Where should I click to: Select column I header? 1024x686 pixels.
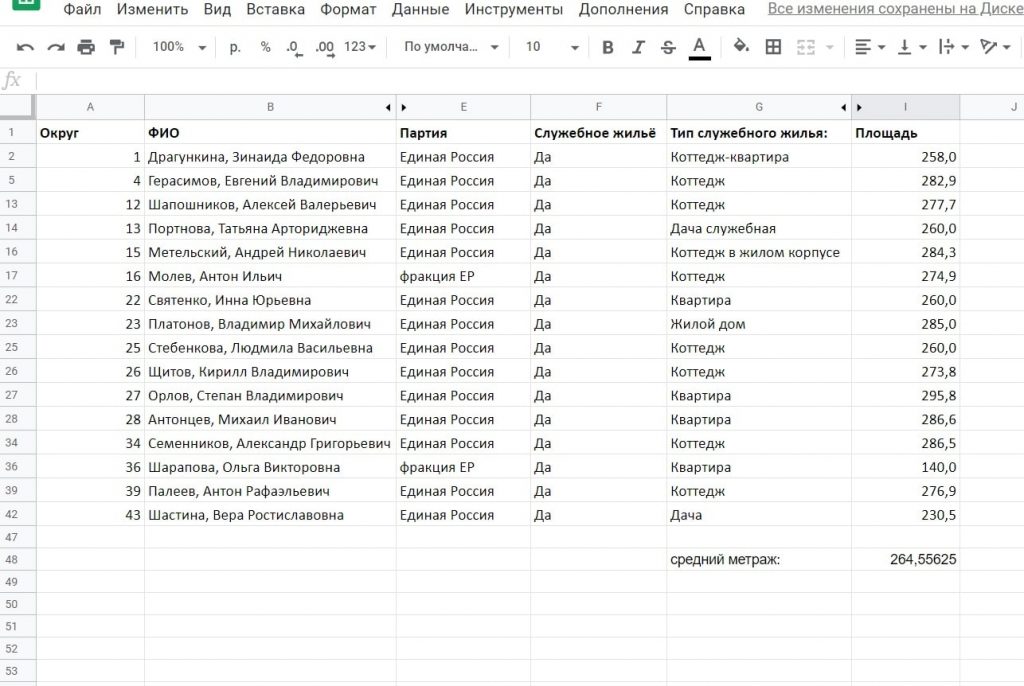point(905,107)
